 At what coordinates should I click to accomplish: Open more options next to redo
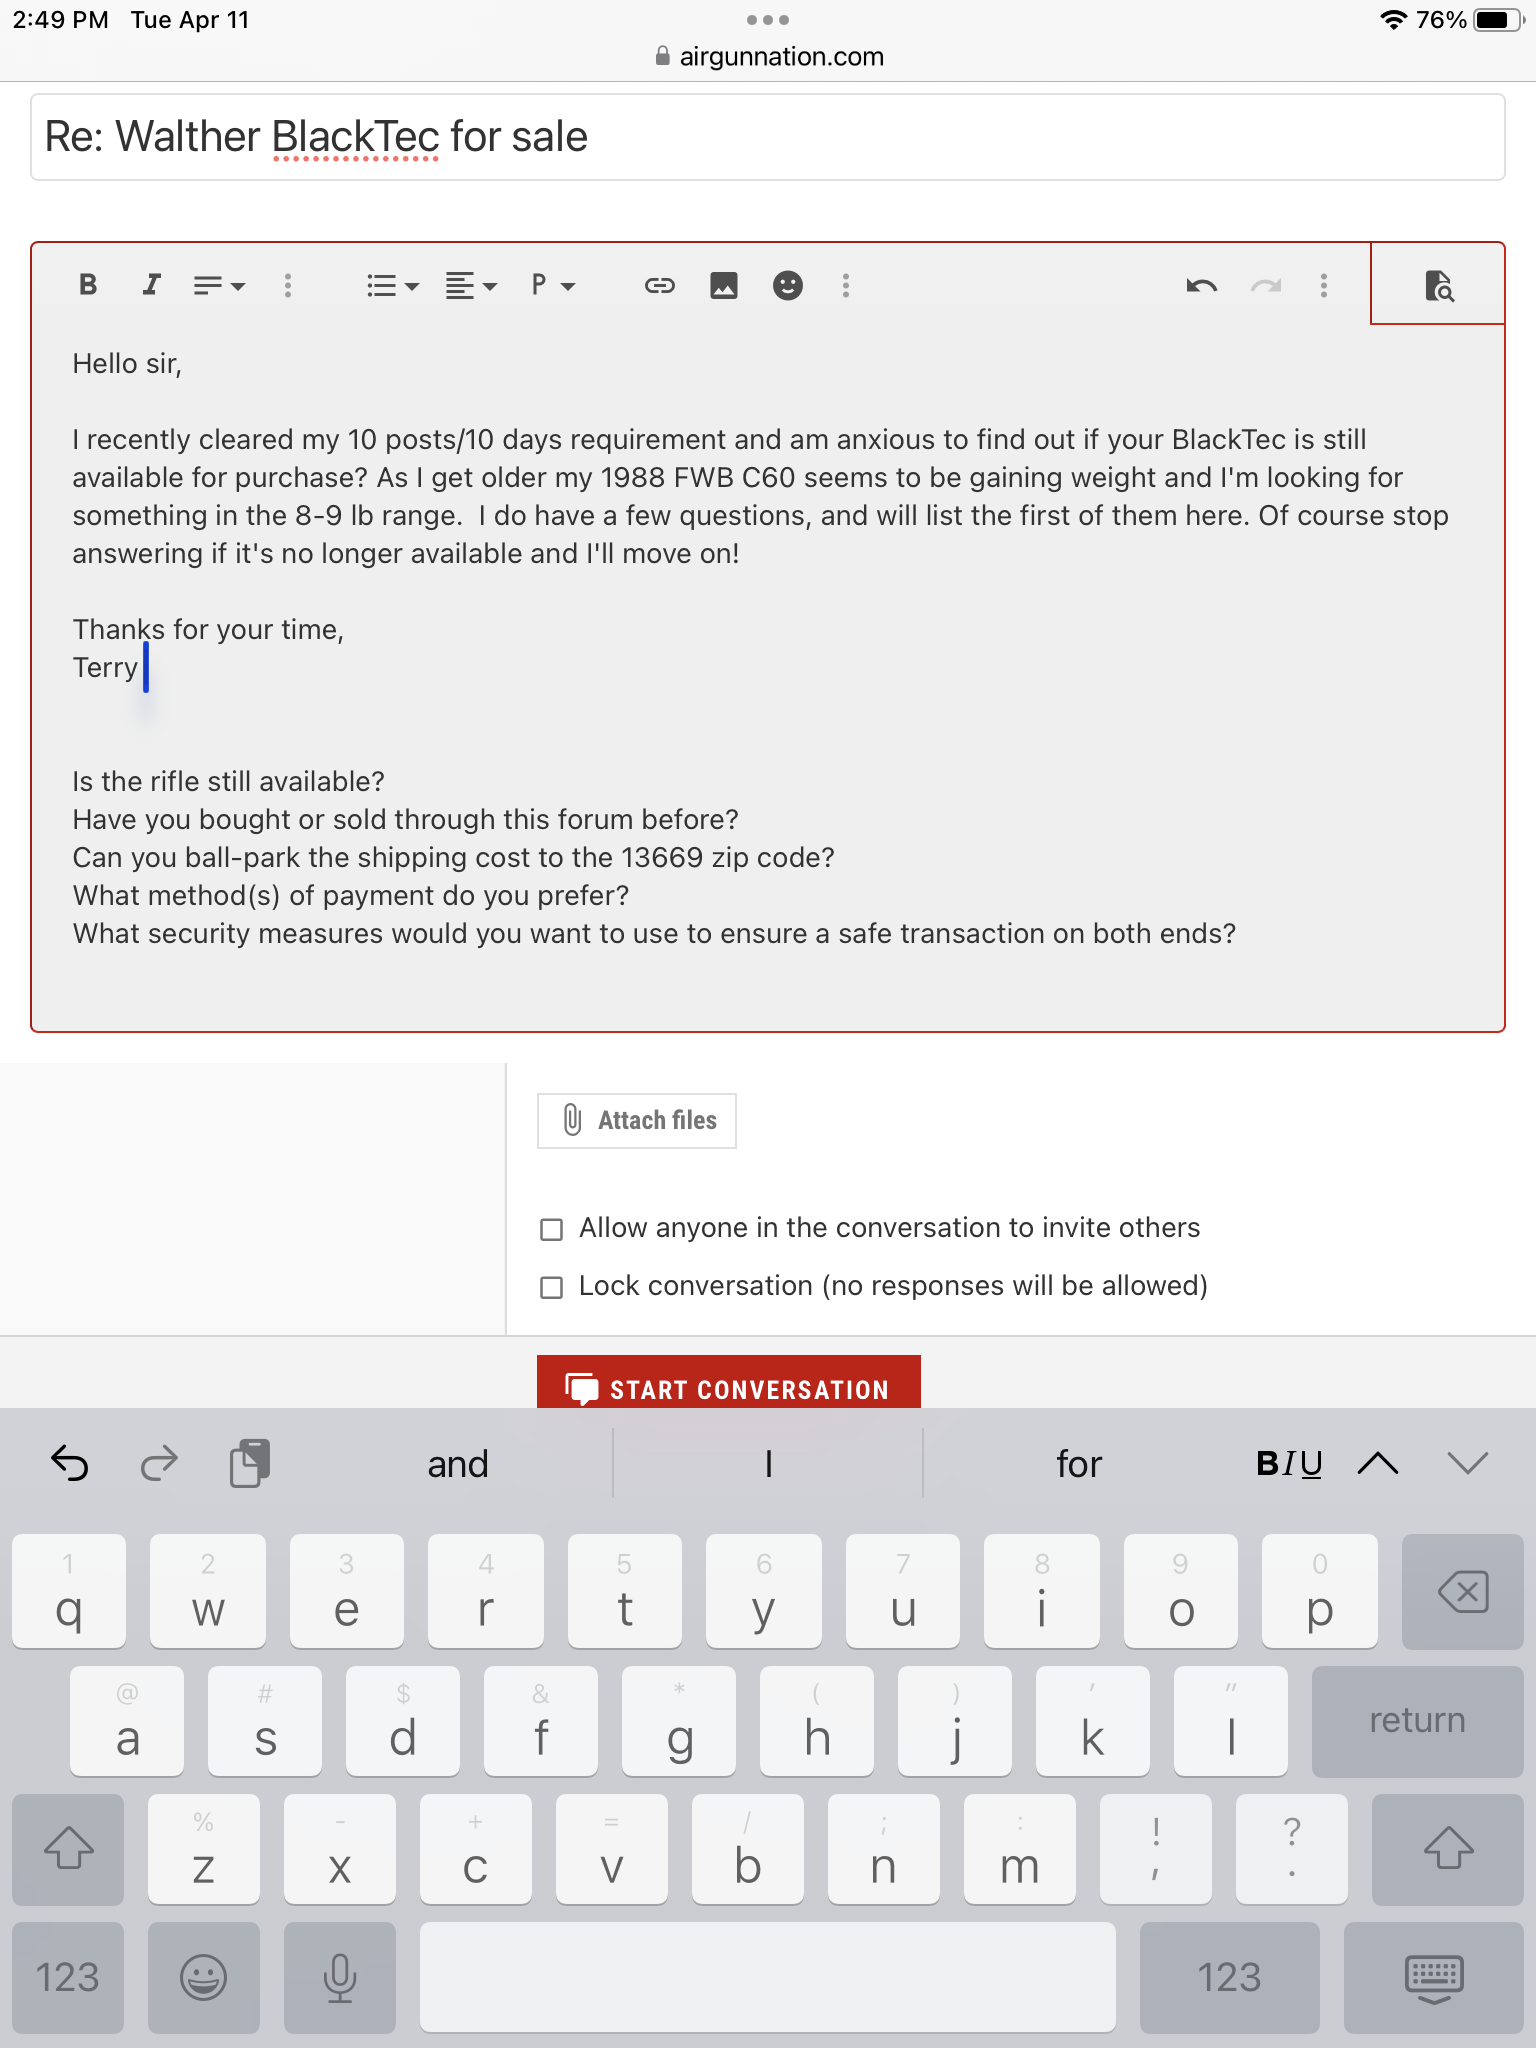tap(1324, 286)
